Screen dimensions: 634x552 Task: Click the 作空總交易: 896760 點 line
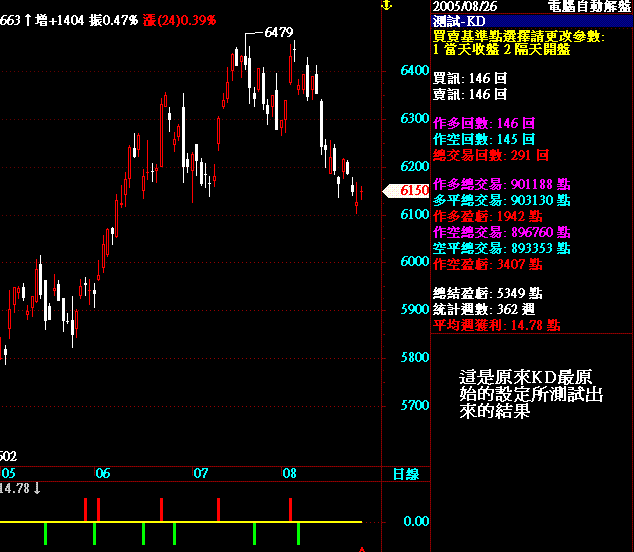pos(501,232)
